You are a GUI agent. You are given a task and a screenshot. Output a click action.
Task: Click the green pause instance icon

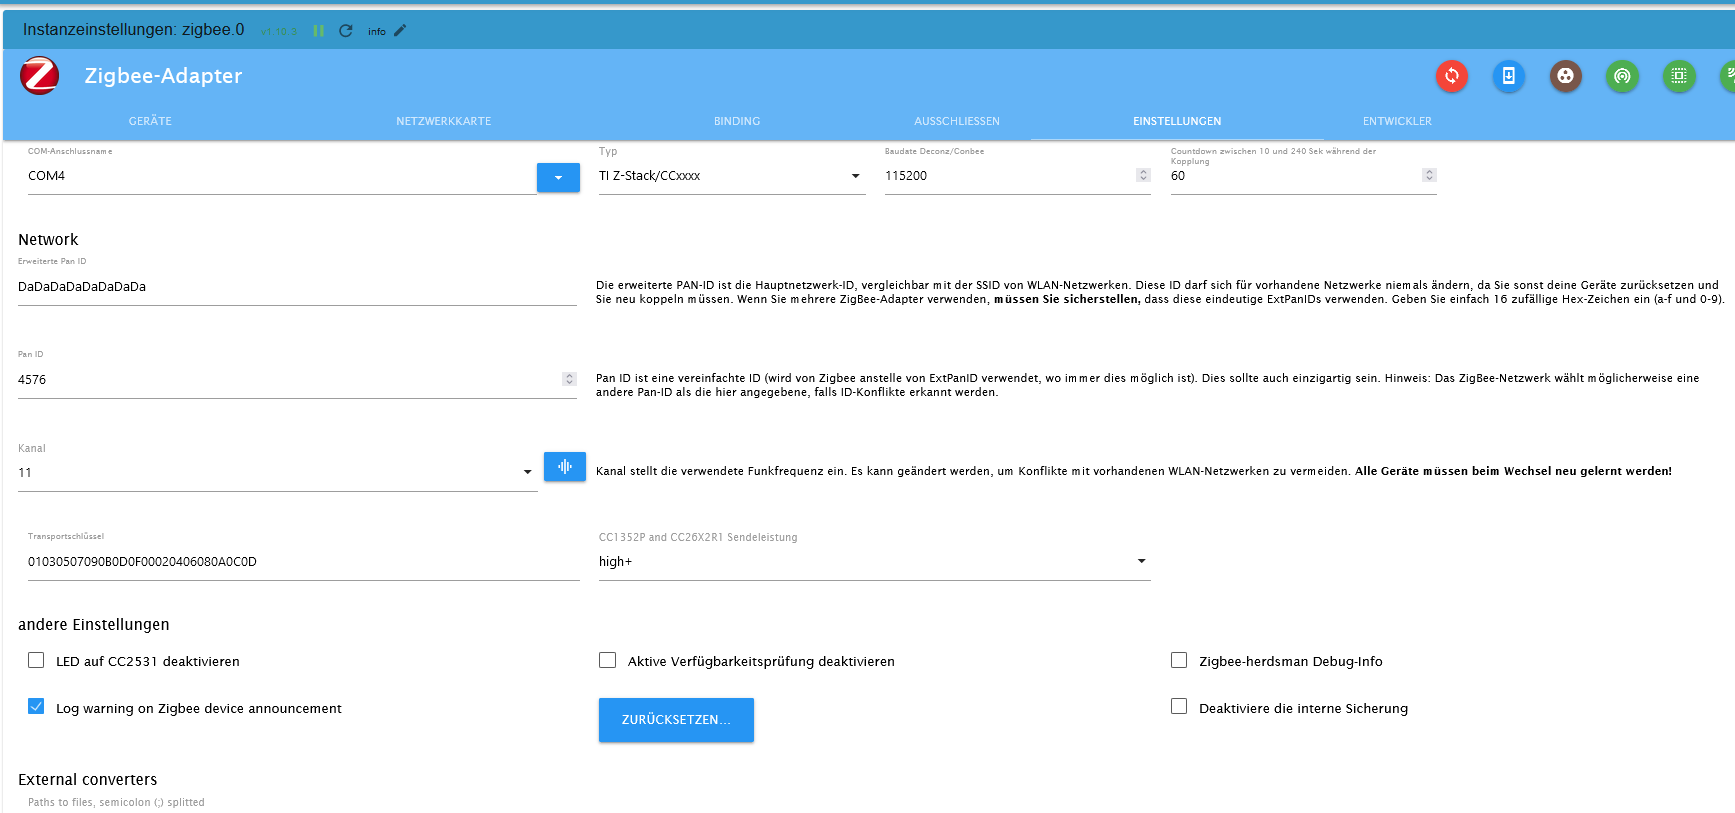pyautogui.click(x=319, y=31)
